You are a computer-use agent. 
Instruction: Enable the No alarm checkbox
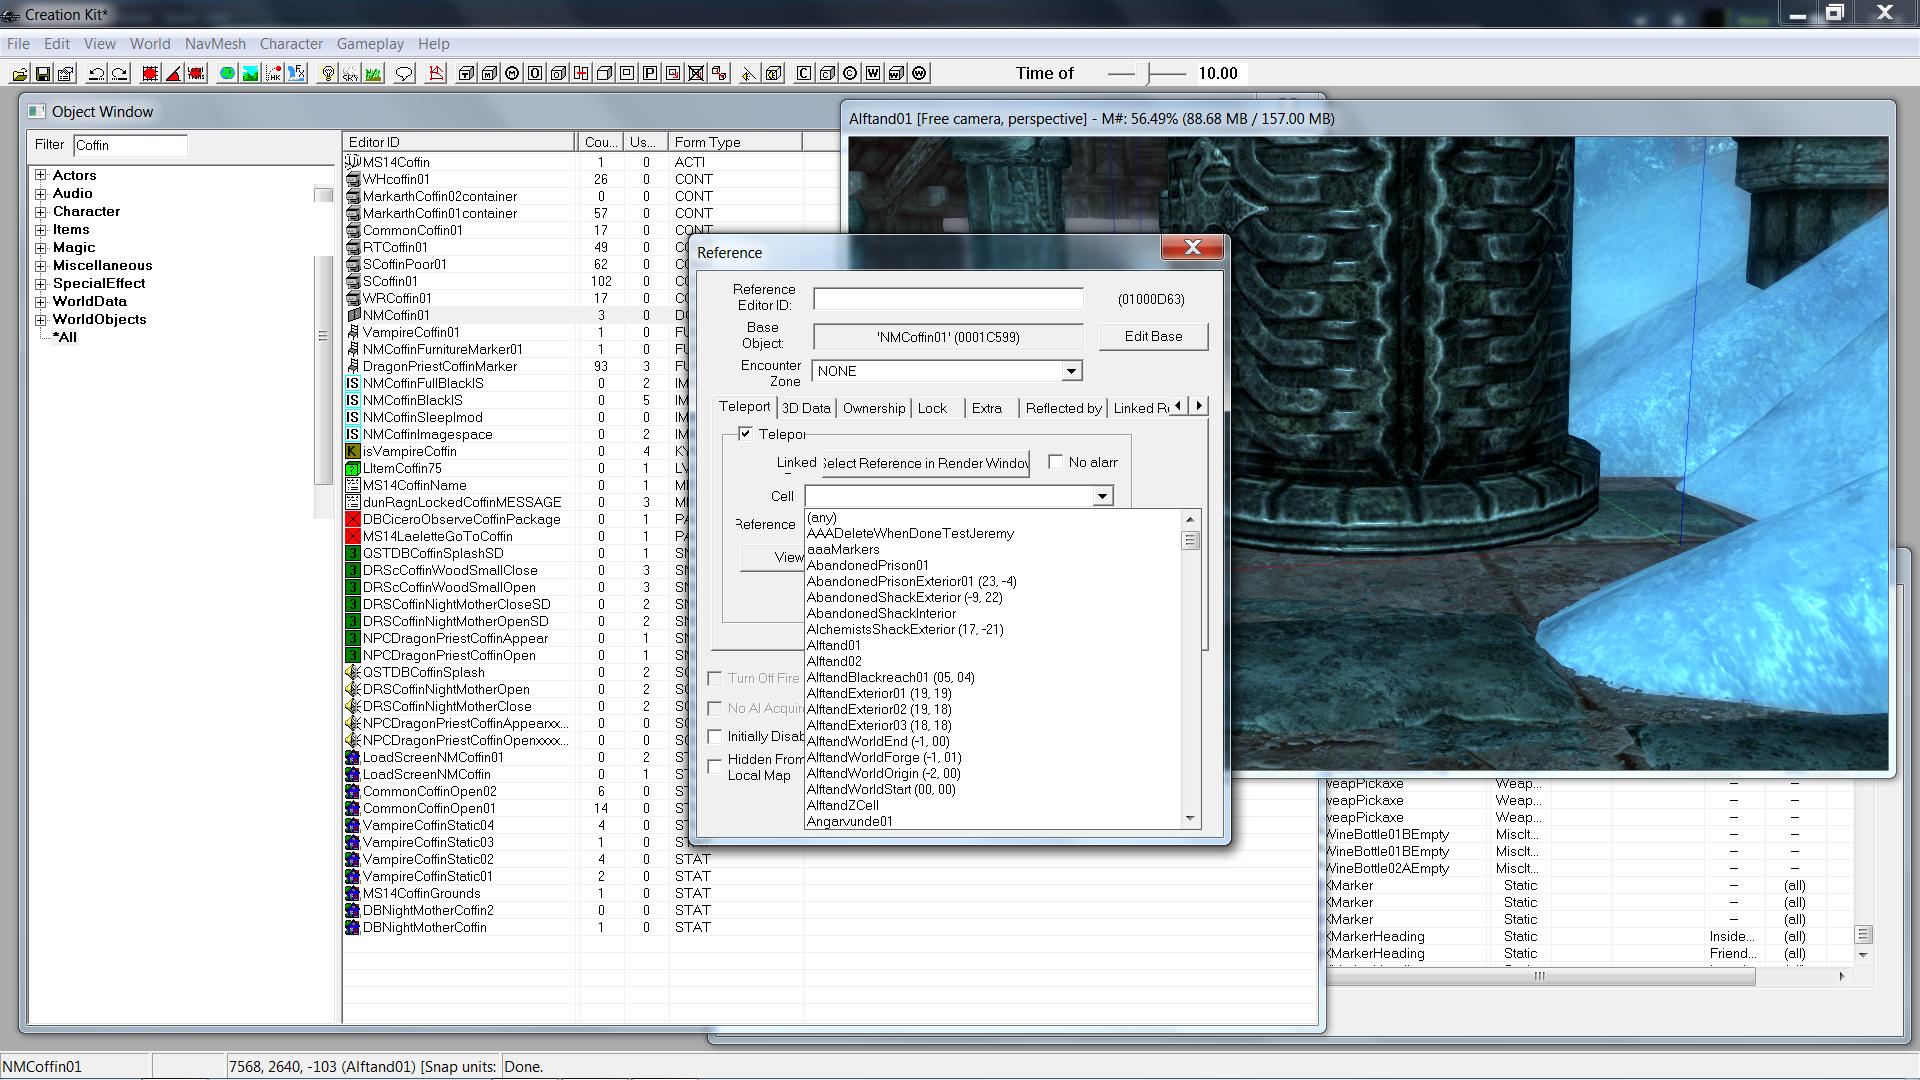[x=1055, y=461]
